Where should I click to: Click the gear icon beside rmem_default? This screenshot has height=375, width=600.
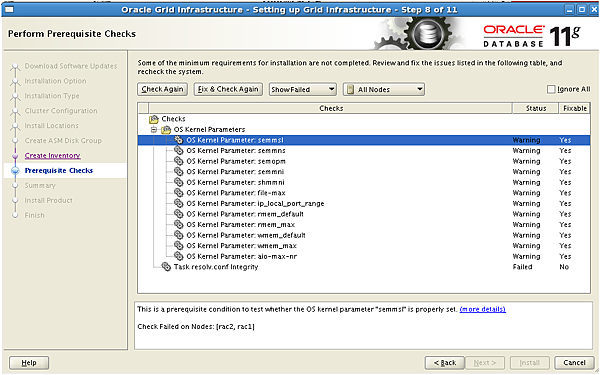[x=178, y=214]
